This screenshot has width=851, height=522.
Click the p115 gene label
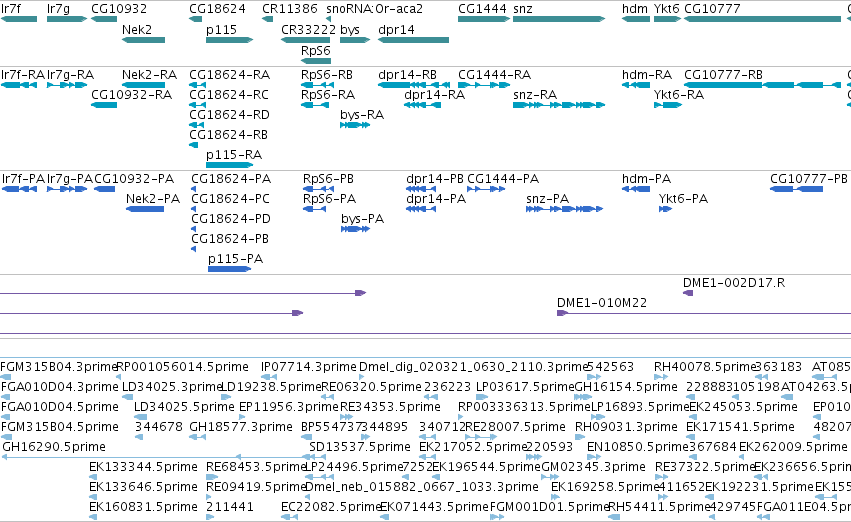coord(221,30)
